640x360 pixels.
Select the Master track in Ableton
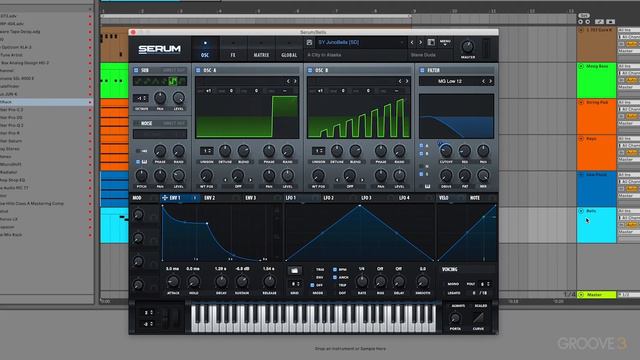tap(595, 295)
